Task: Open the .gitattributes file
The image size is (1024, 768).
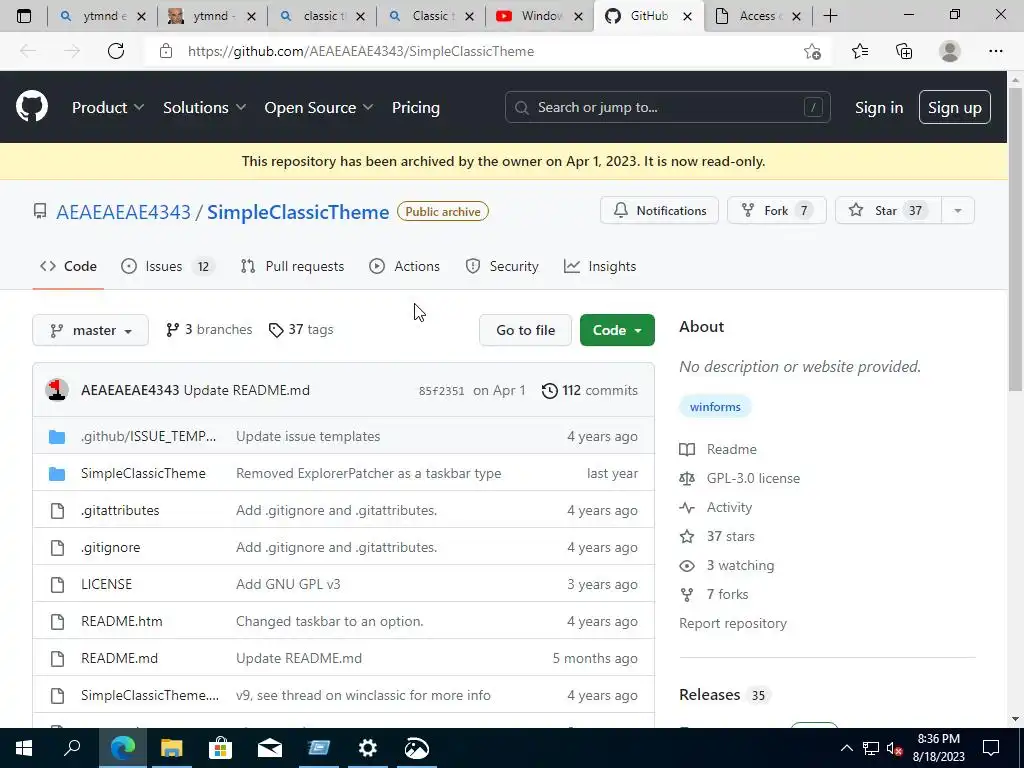Action: [x=120, y=511]
